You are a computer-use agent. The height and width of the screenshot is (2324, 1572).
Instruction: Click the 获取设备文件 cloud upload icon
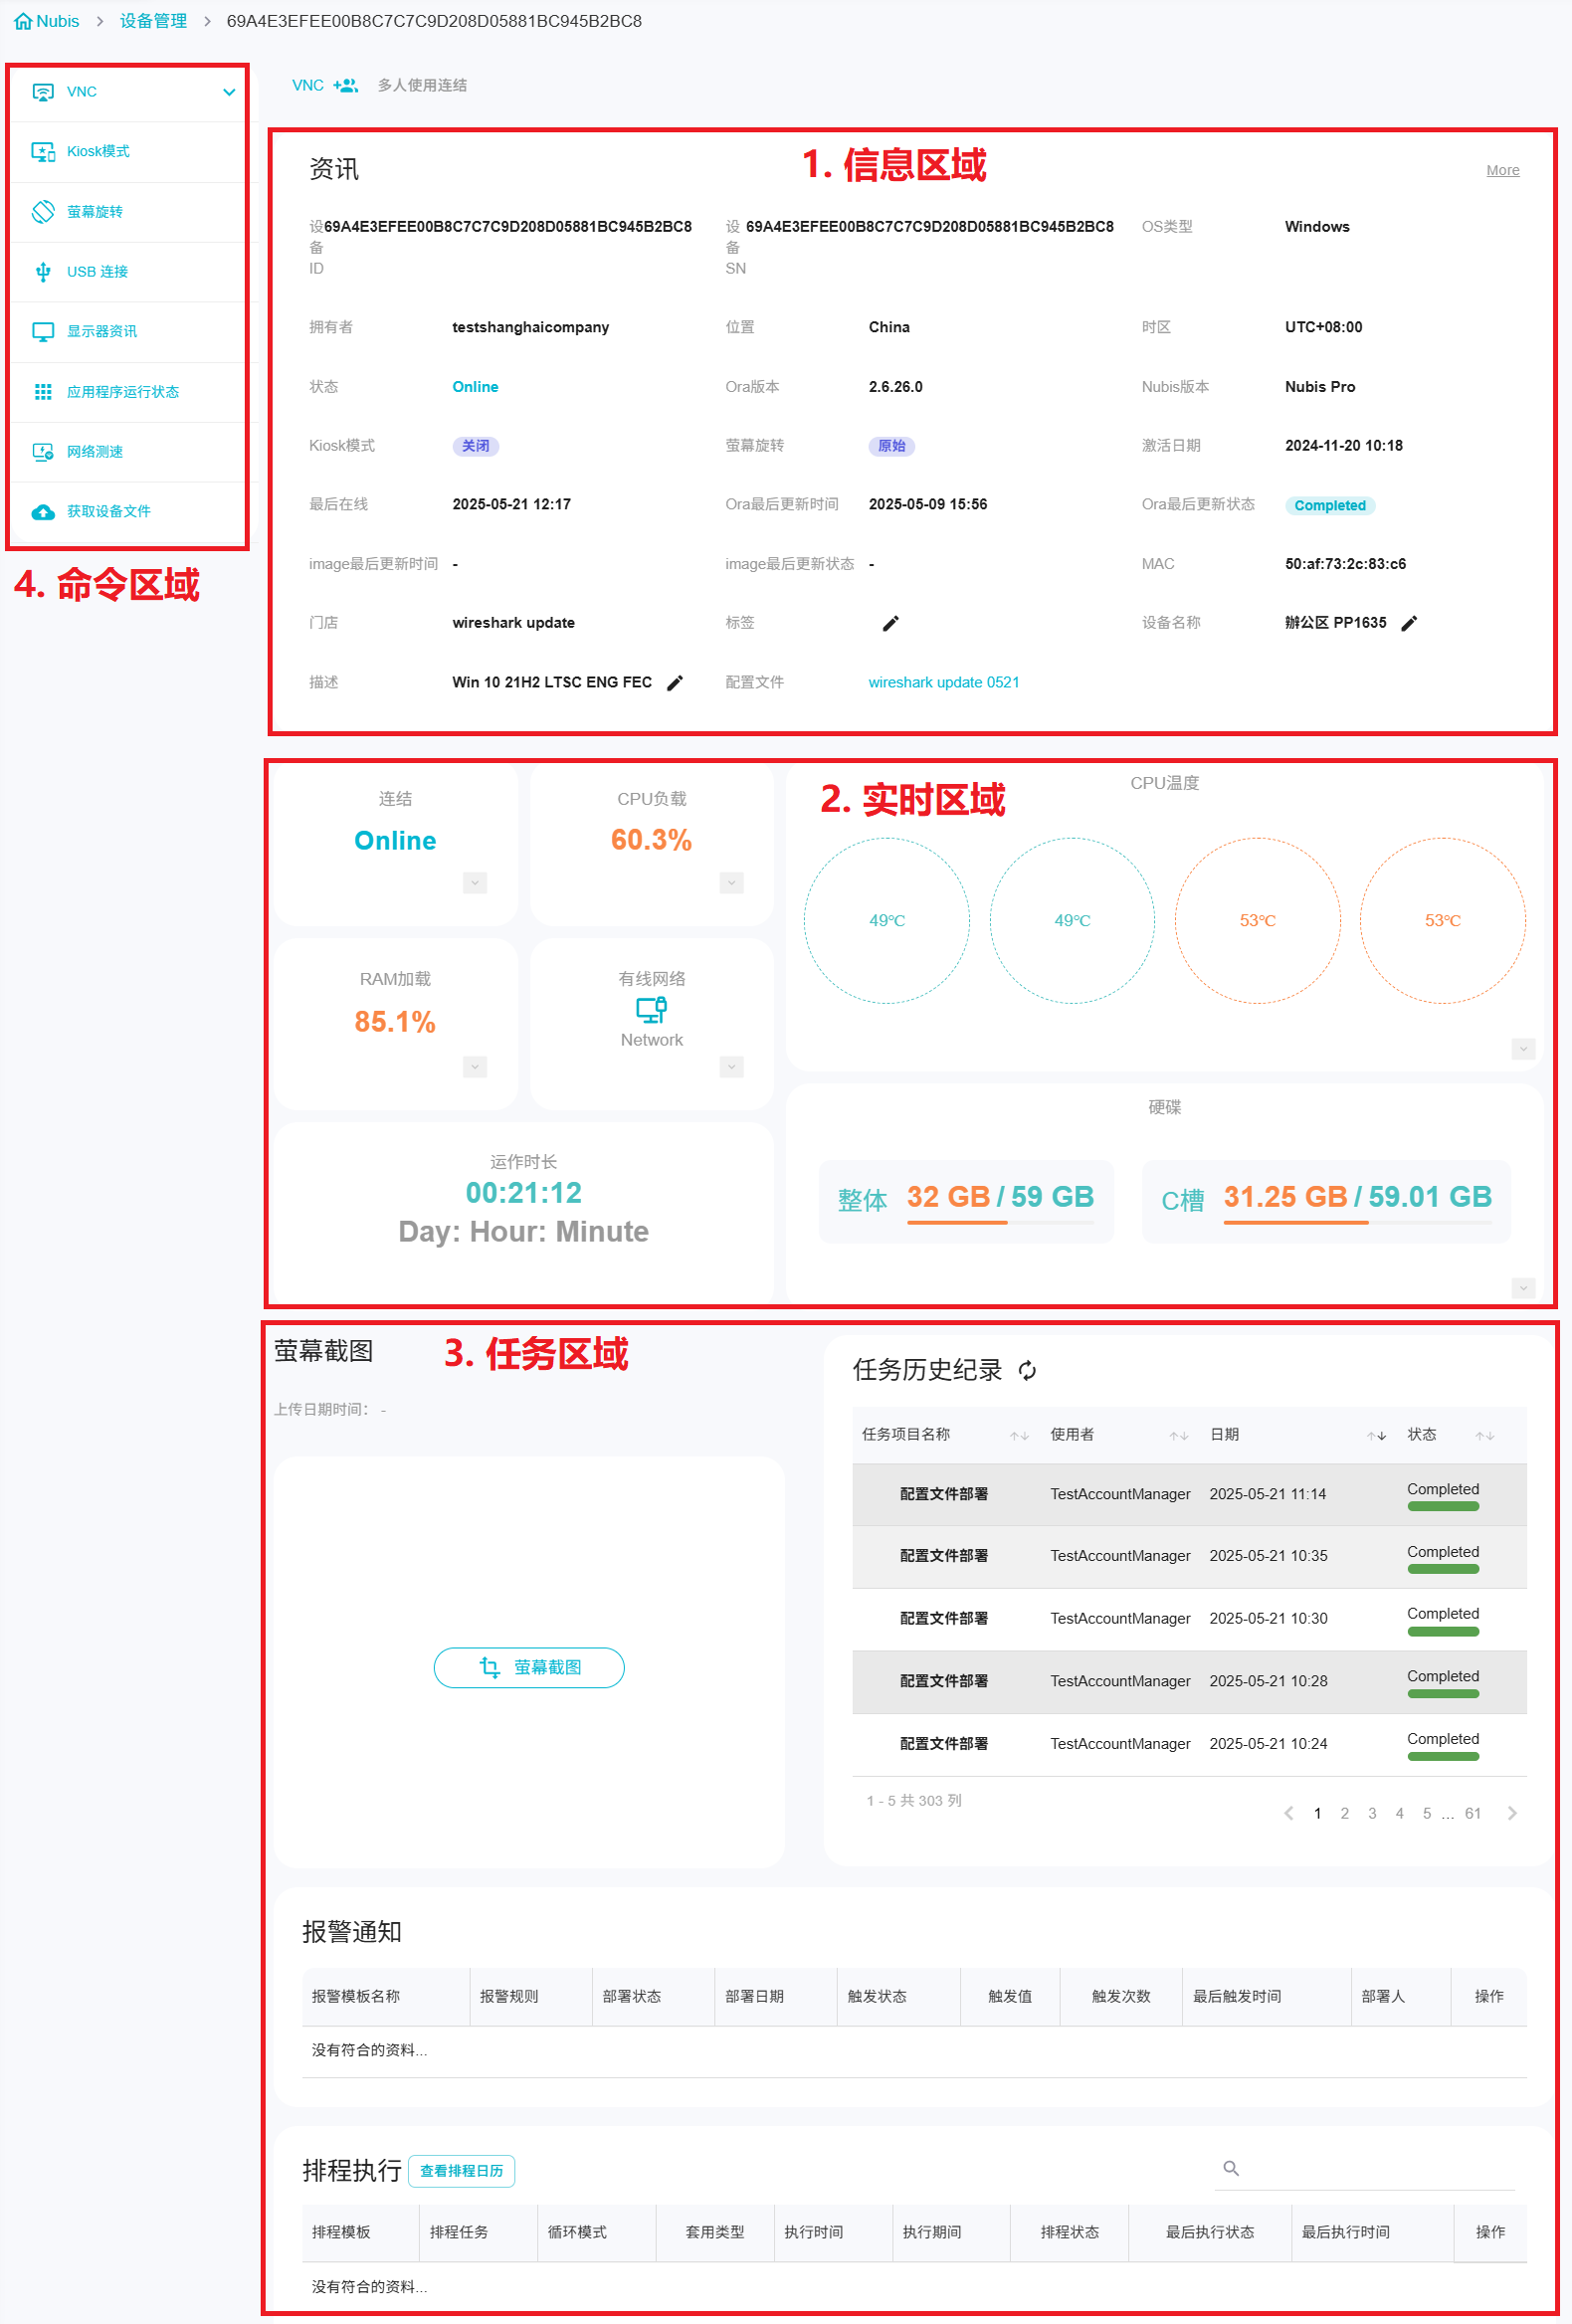pyautogui.click(x=43, y=512)
